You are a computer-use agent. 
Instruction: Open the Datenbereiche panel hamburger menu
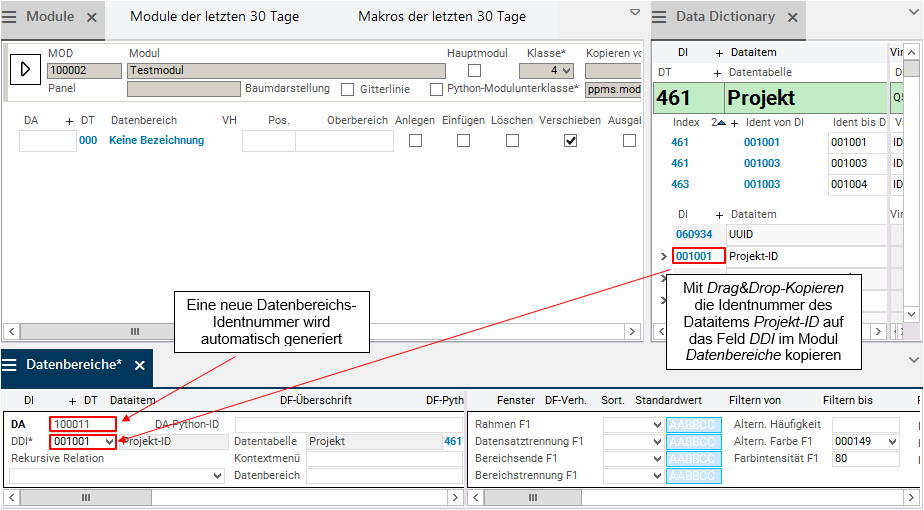[11, 365]
